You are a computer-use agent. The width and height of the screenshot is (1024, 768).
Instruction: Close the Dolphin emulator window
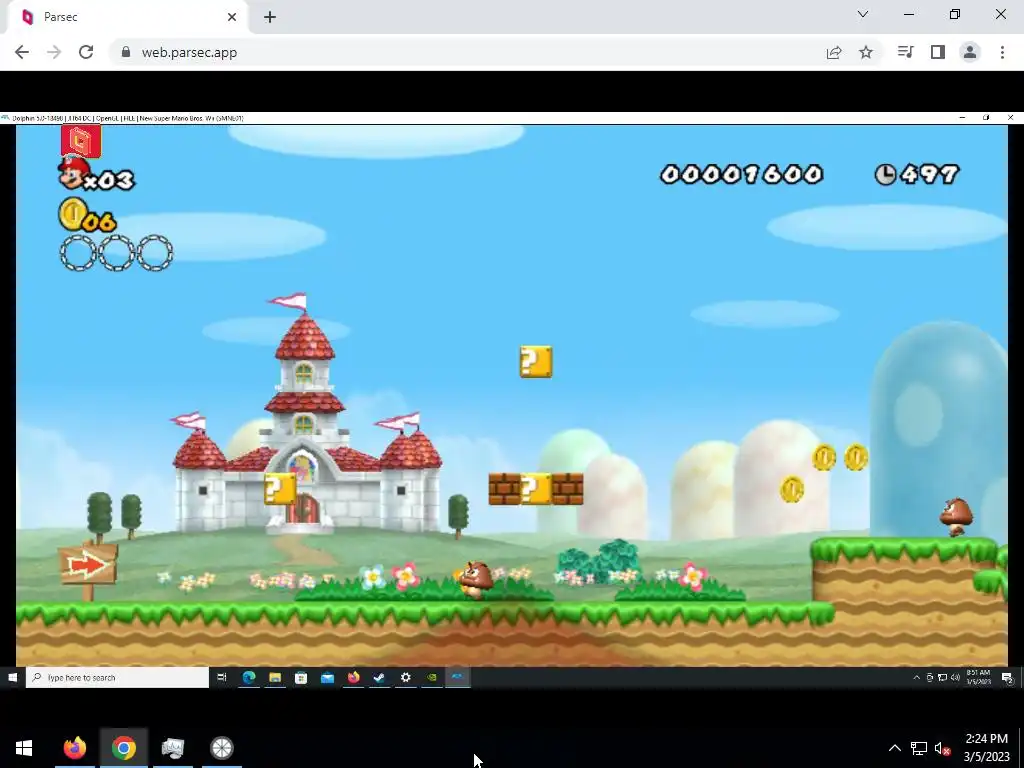coord(1010,118)
